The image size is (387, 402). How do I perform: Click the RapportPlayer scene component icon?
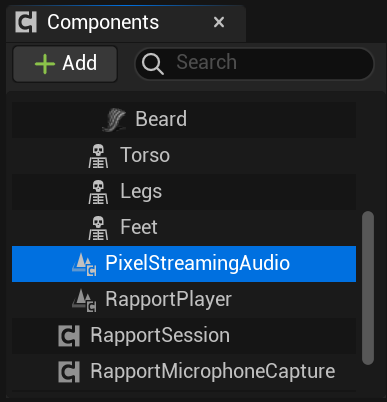click(84, 300)
